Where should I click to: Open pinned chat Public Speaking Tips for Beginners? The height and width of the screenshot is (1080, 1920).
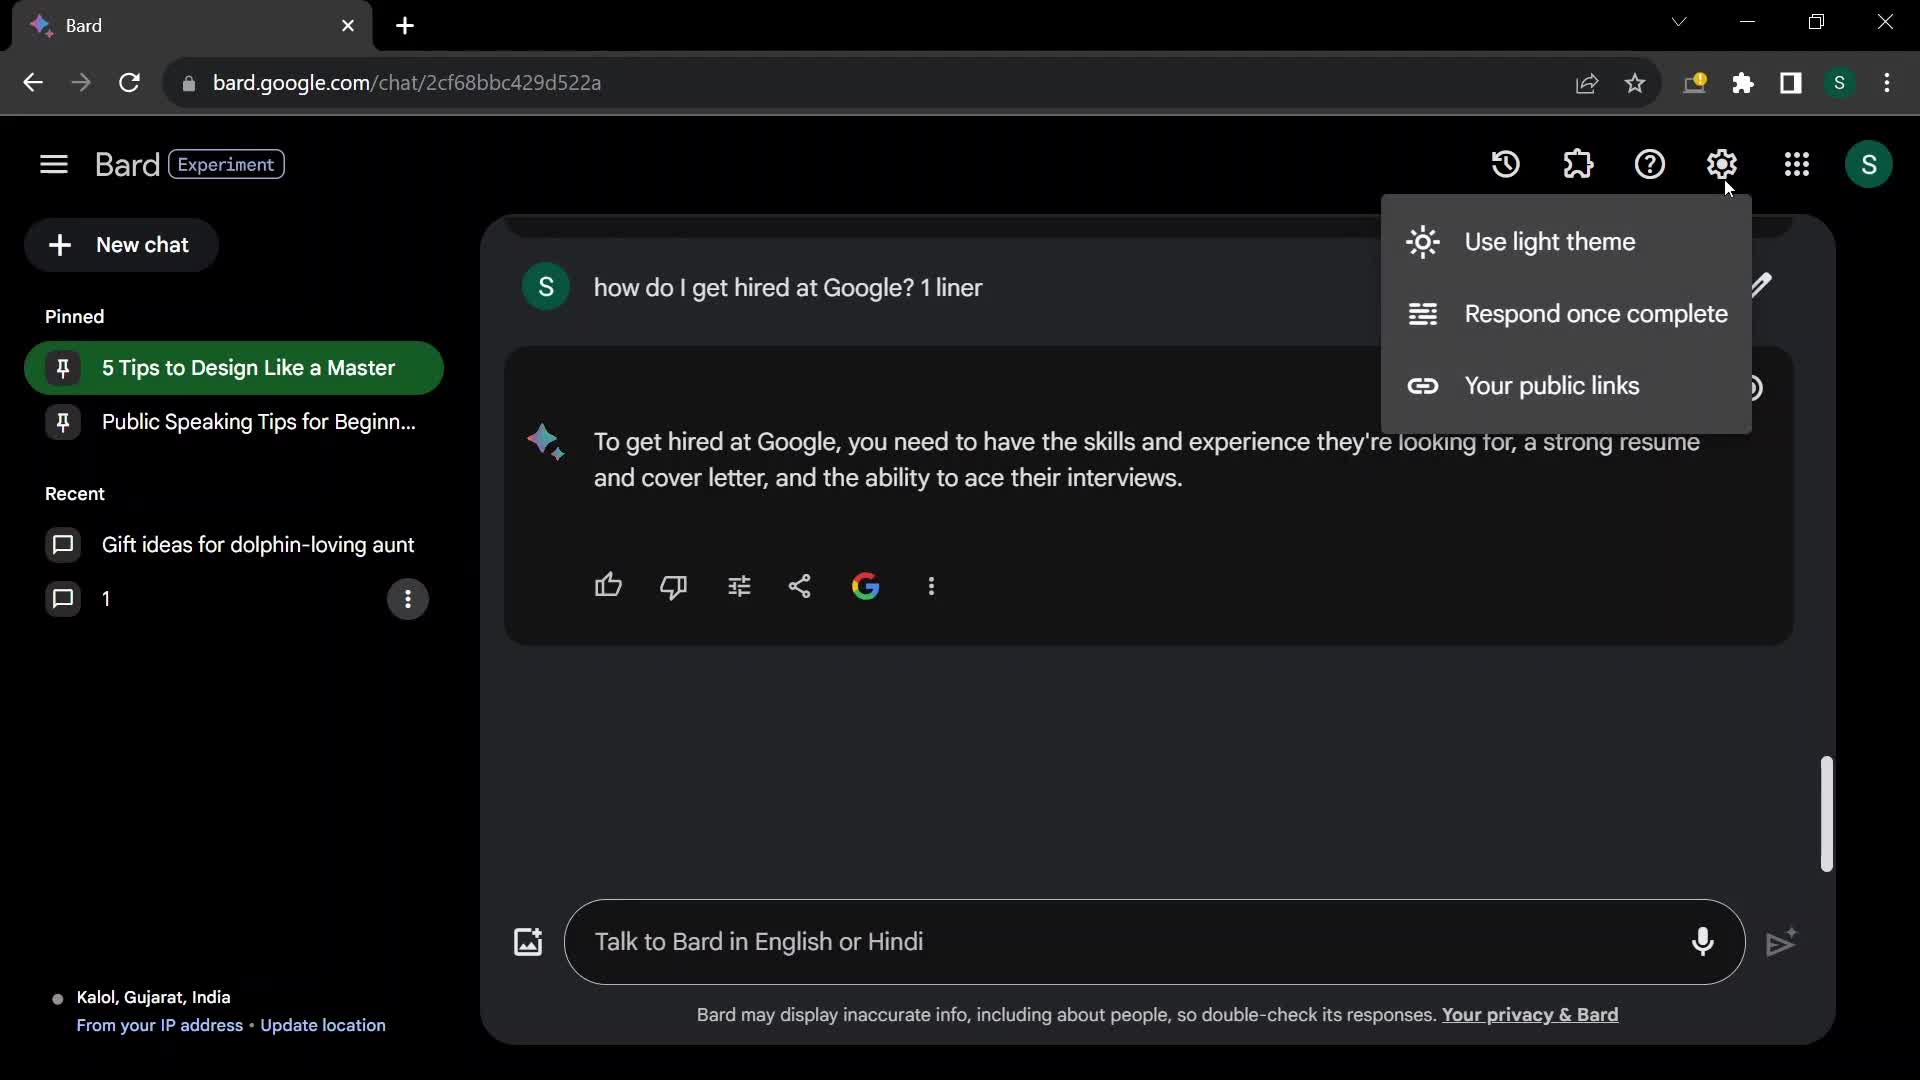(x=234, y=422)
